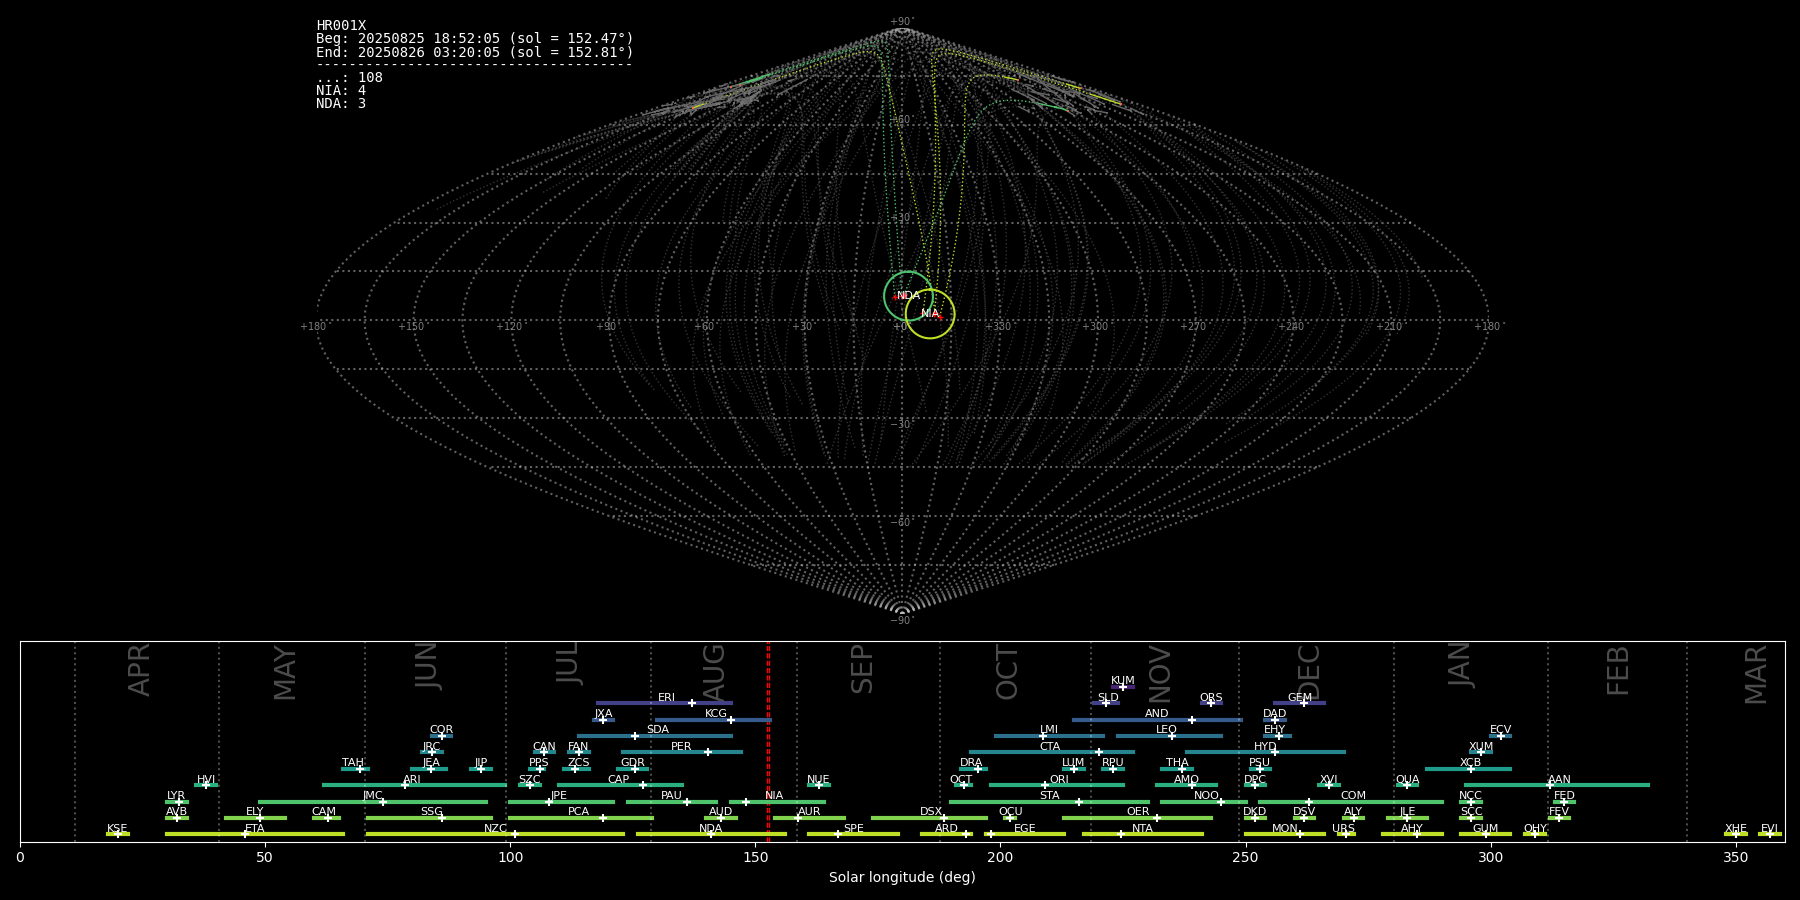Click the 'Solar longitude (deg)' axis title
Viewport: 1800px width, 900px height.
[902, 878]
